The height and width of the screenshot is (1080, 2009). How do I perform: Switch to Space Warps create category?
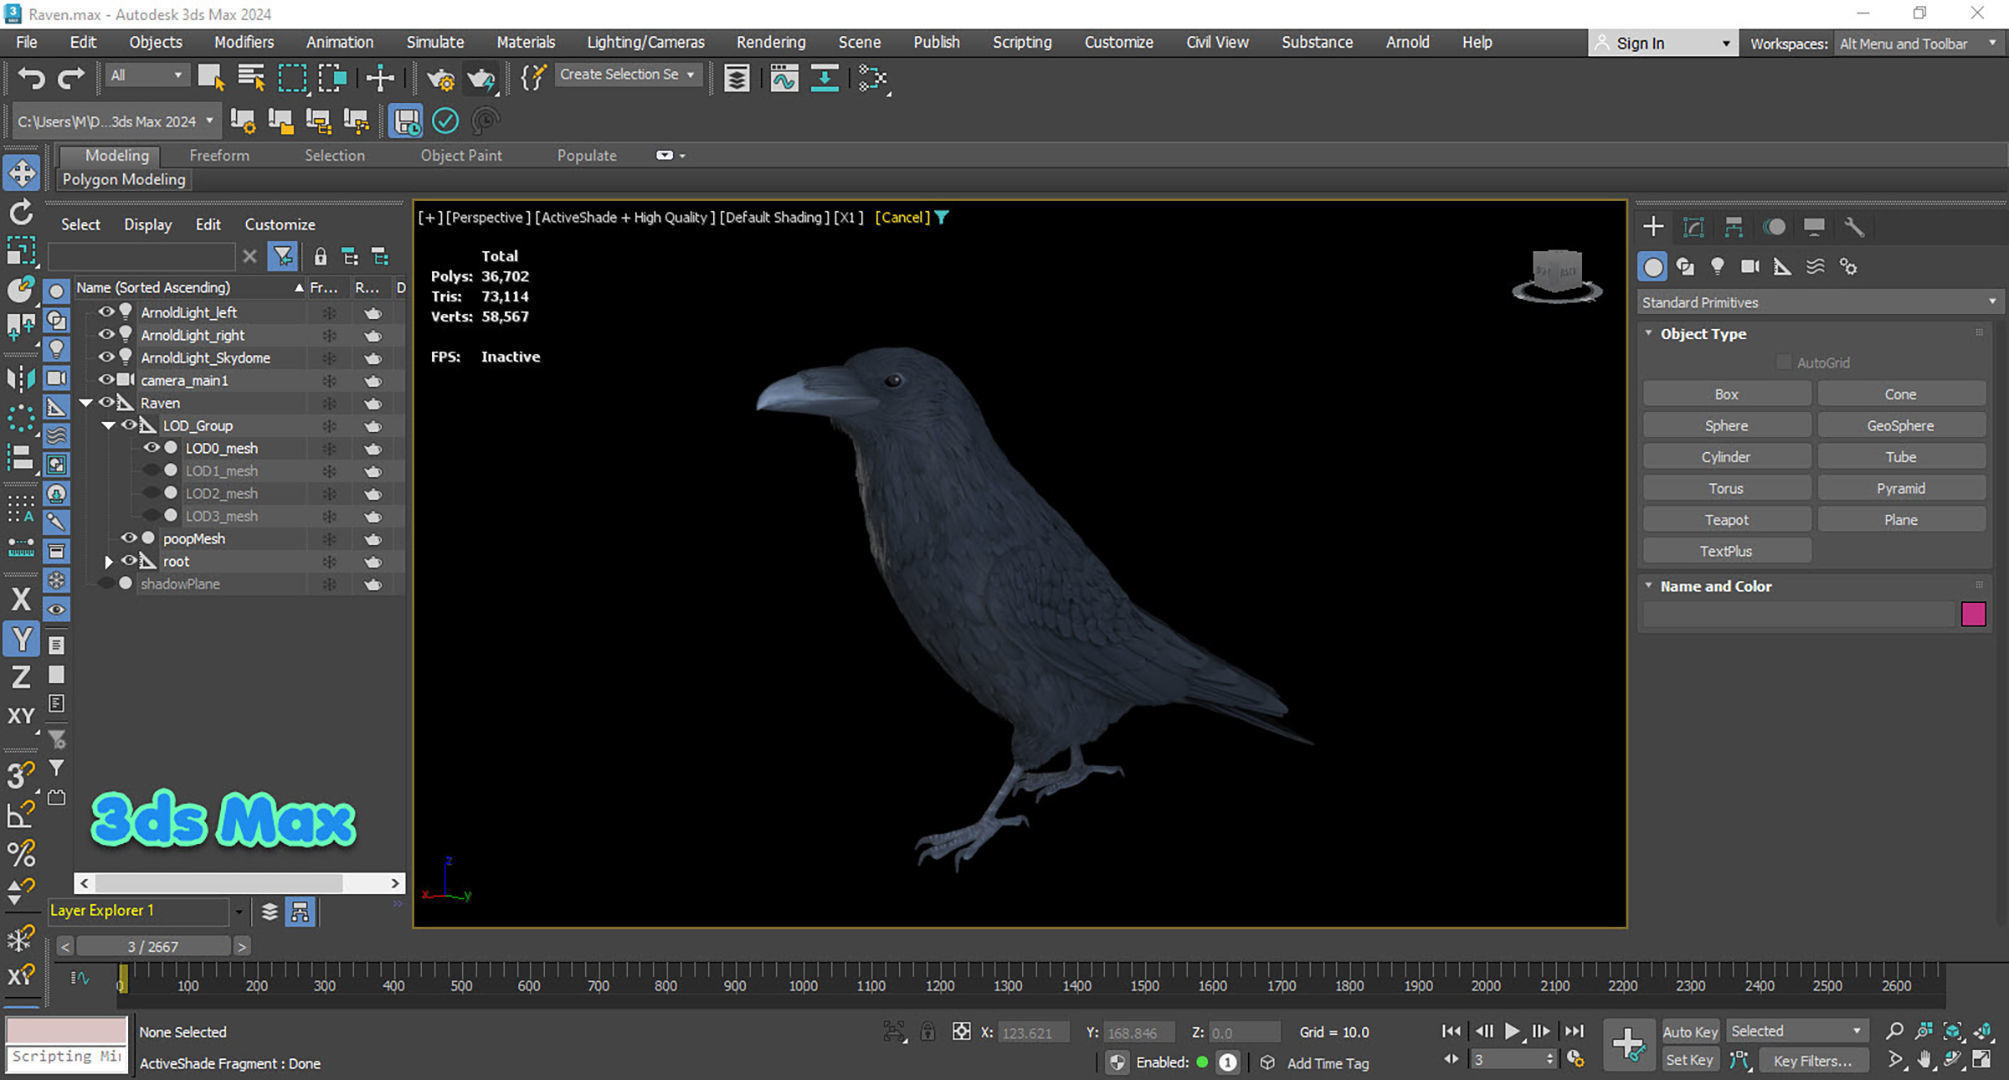click(1815, 266)
